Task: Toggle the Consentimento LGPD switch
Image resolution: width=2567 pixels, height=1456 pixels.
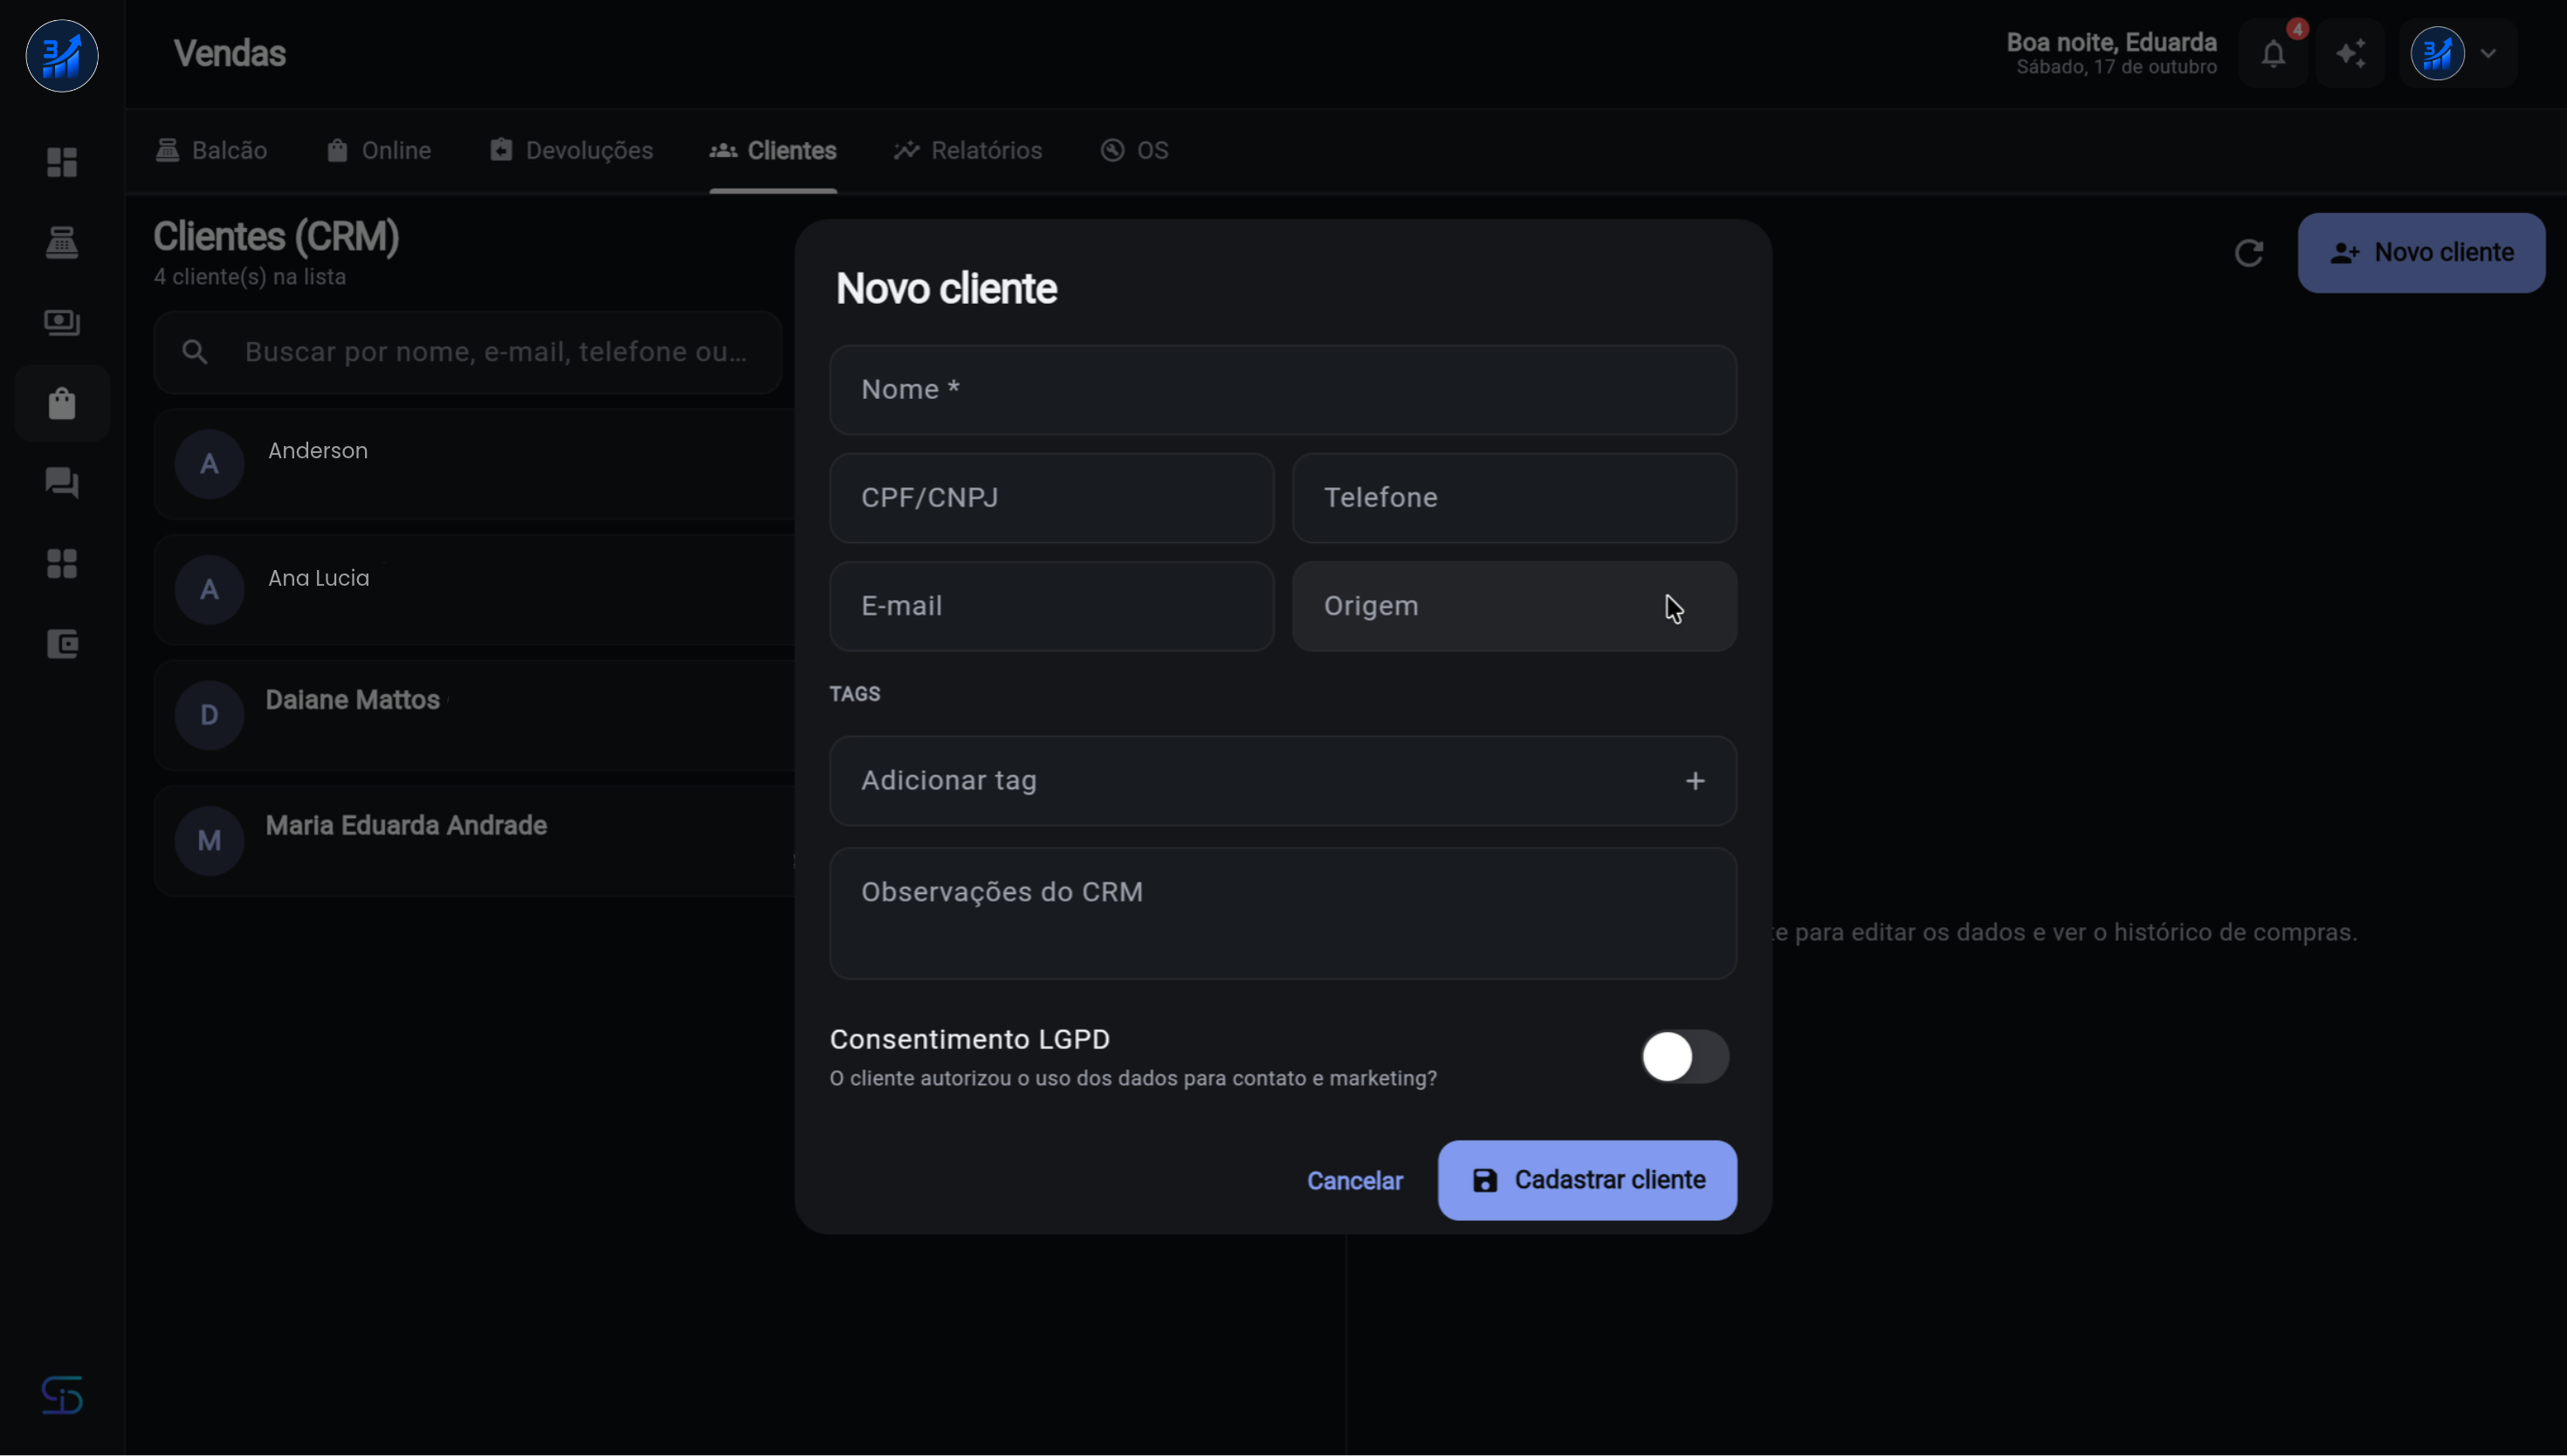Action: pyautogui.click(x=1684, y=1057)
